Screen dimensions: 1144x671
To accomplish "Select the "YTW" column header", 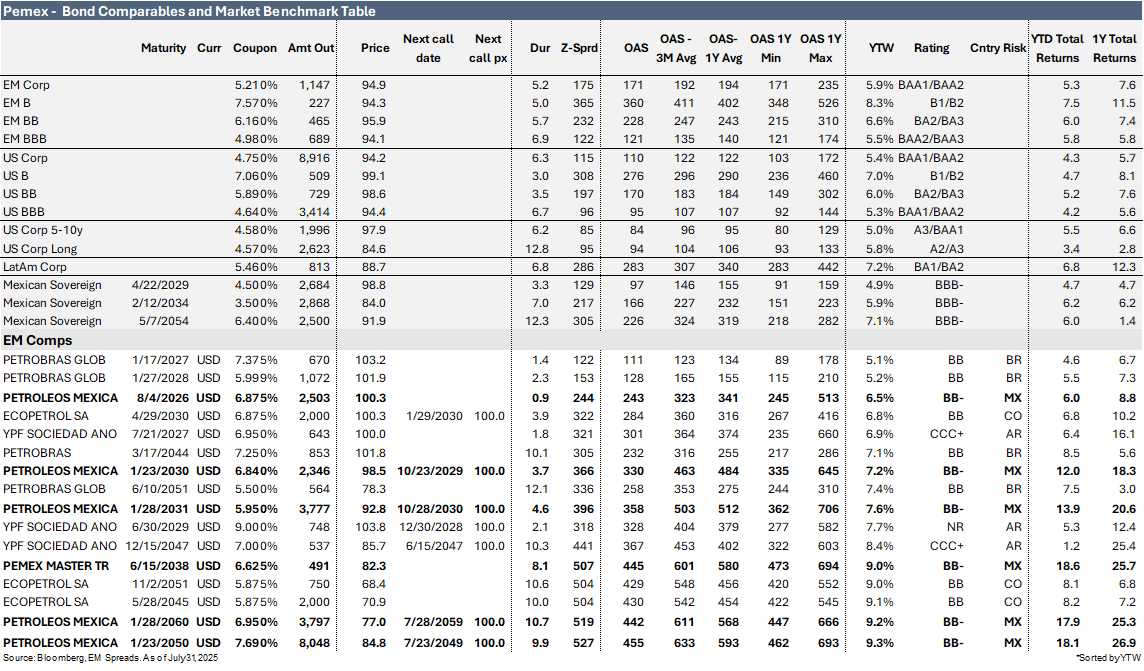I will pyautogui.click(x=881, y=48).
